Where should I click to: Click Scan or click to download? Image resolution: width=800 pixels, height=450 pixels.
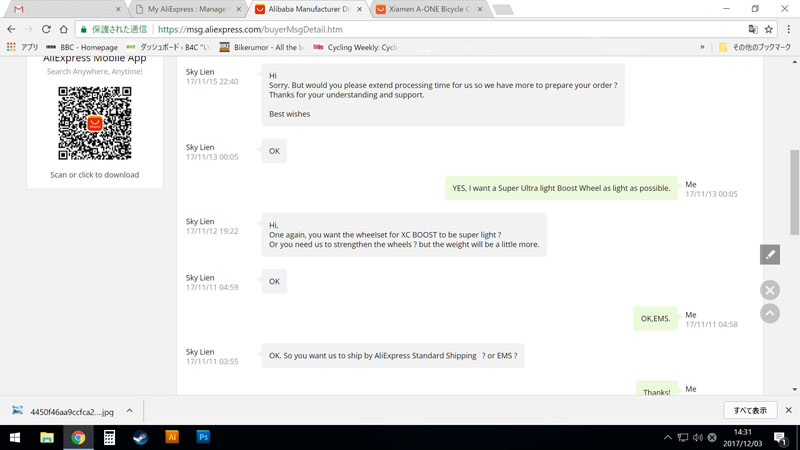94,174
